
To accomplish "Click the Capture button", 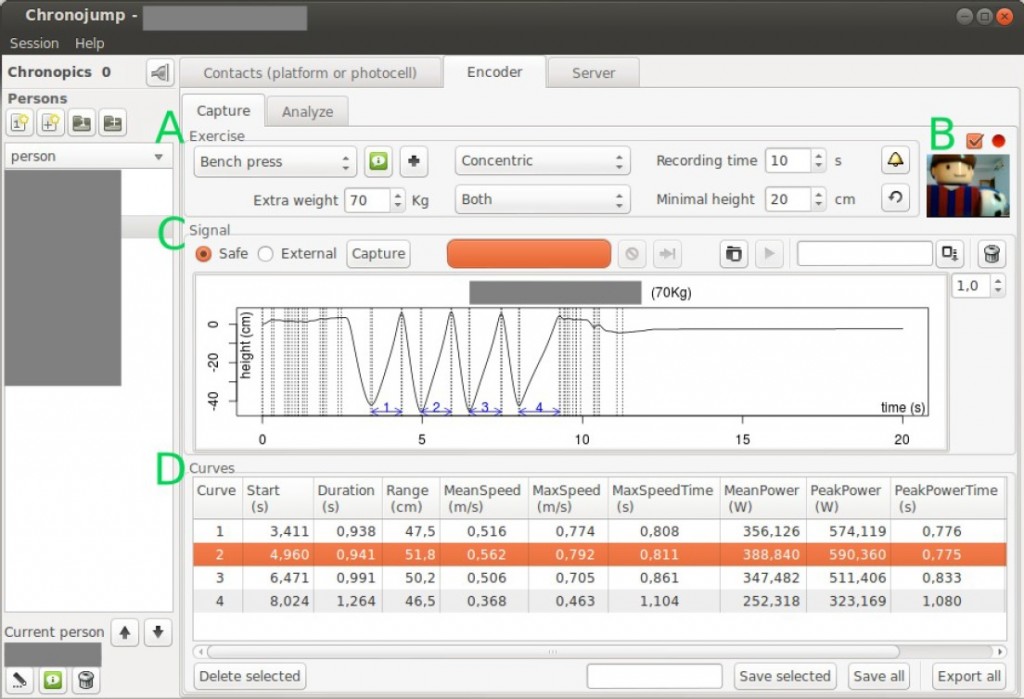I will pyautogui.click(x=378, y=254).
